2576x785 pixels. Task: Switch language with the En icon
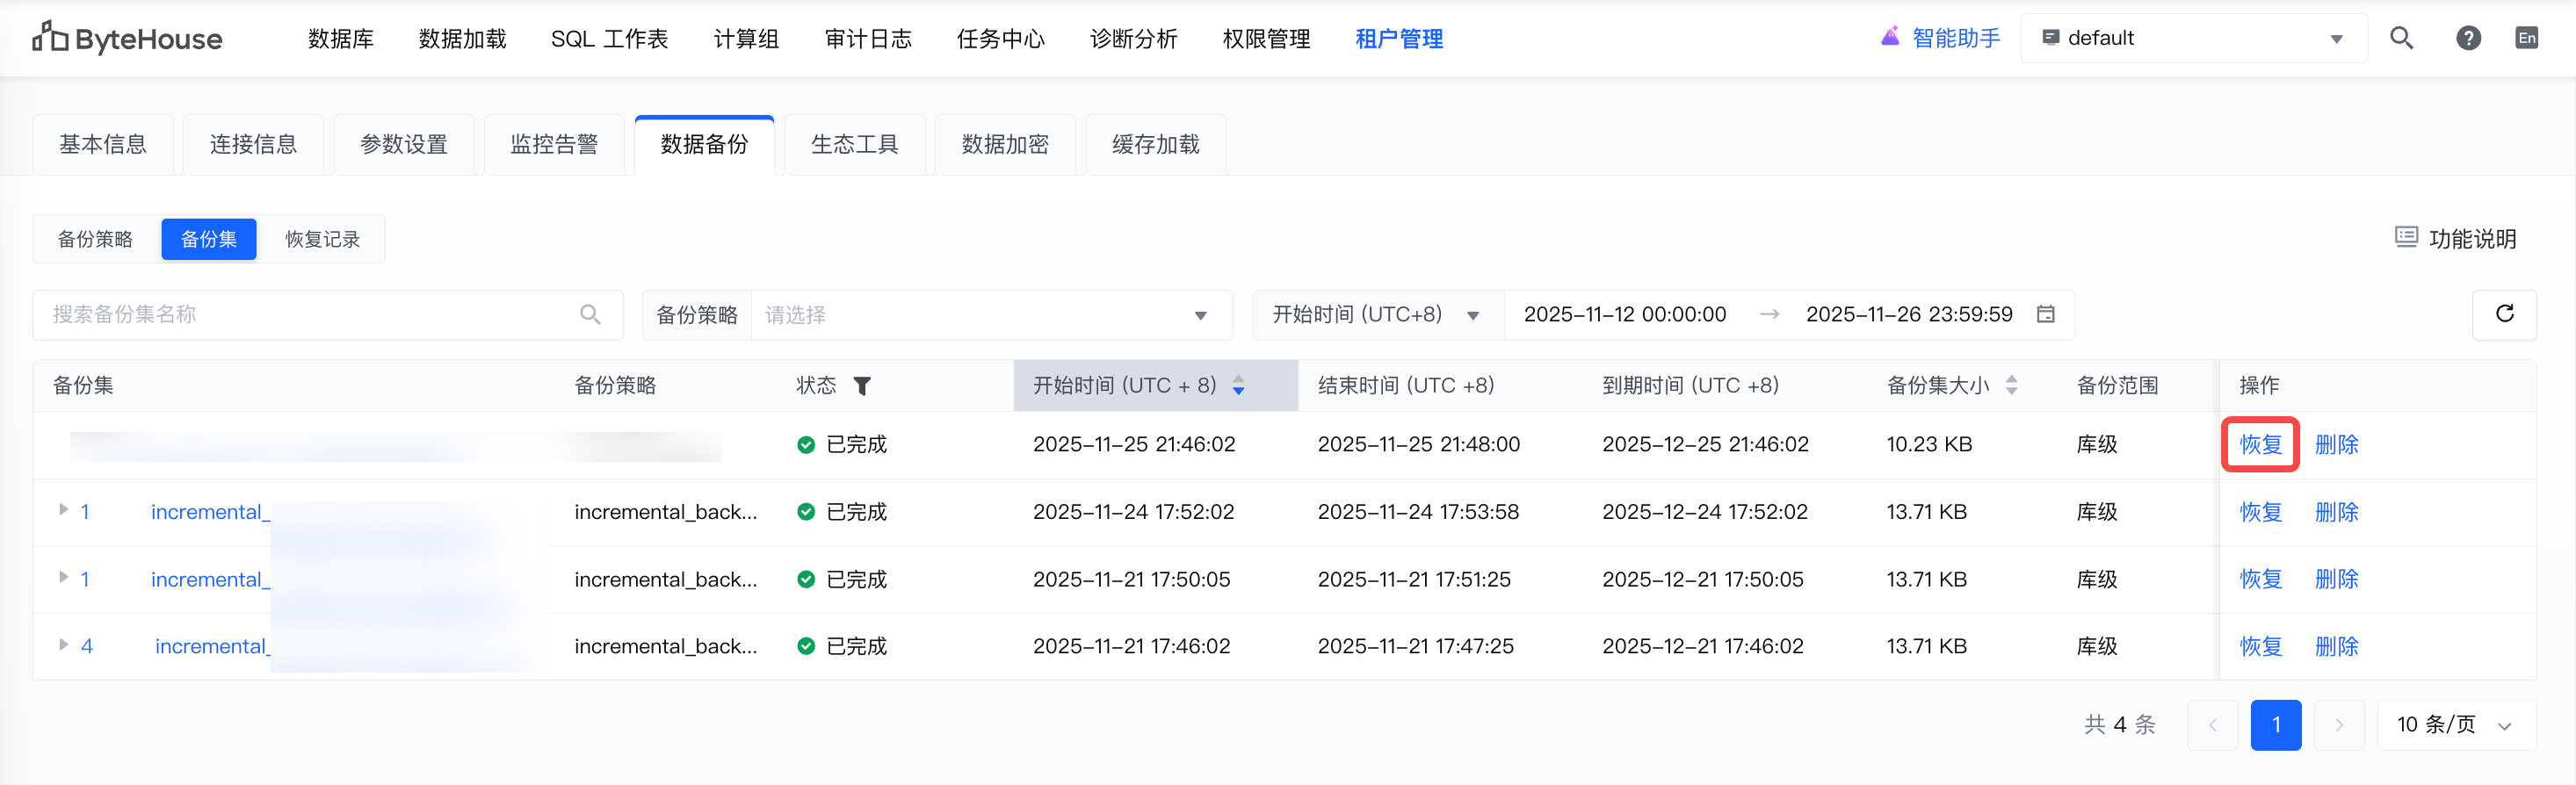(2526, 38)
